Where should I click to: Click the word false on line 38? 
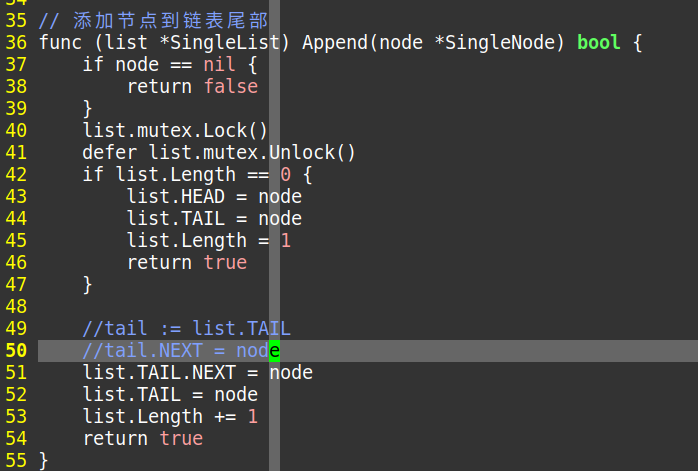click(x=231, y=87)
